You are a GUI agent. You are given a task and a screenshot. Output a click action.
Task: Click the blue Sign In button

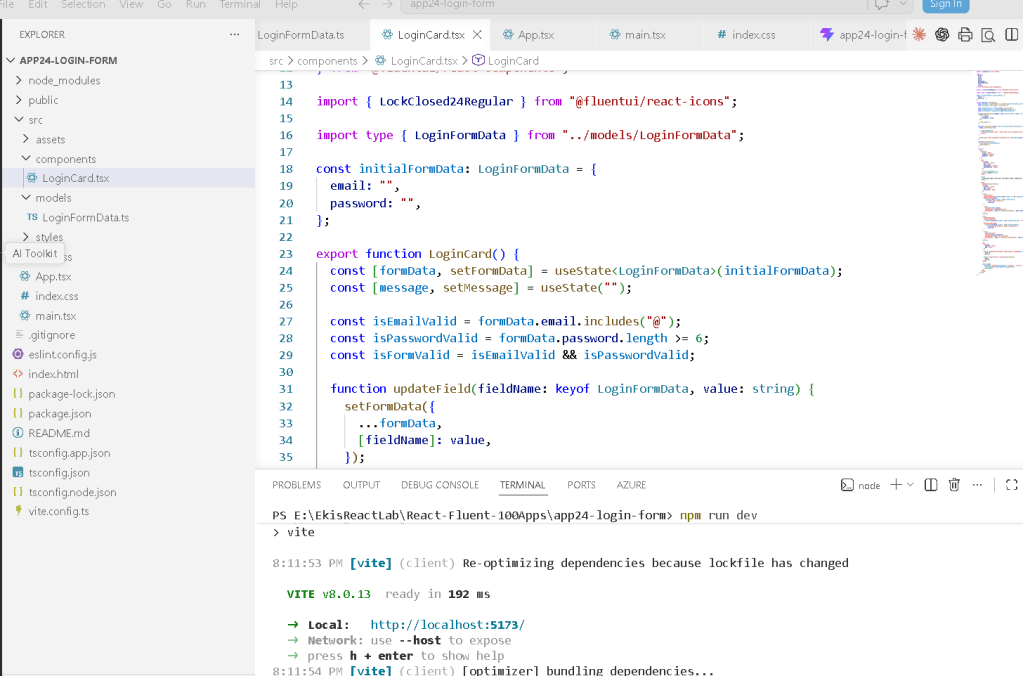tap(945, 5)
